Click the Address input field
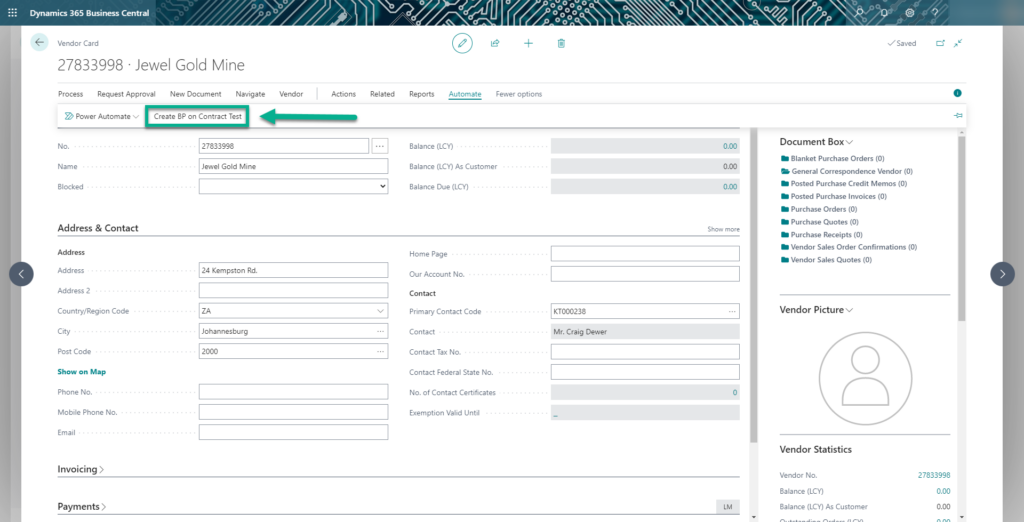Image resolution: width=1024 pixels, height=522 pixels. pyautogui.click(x=293, y=270)
